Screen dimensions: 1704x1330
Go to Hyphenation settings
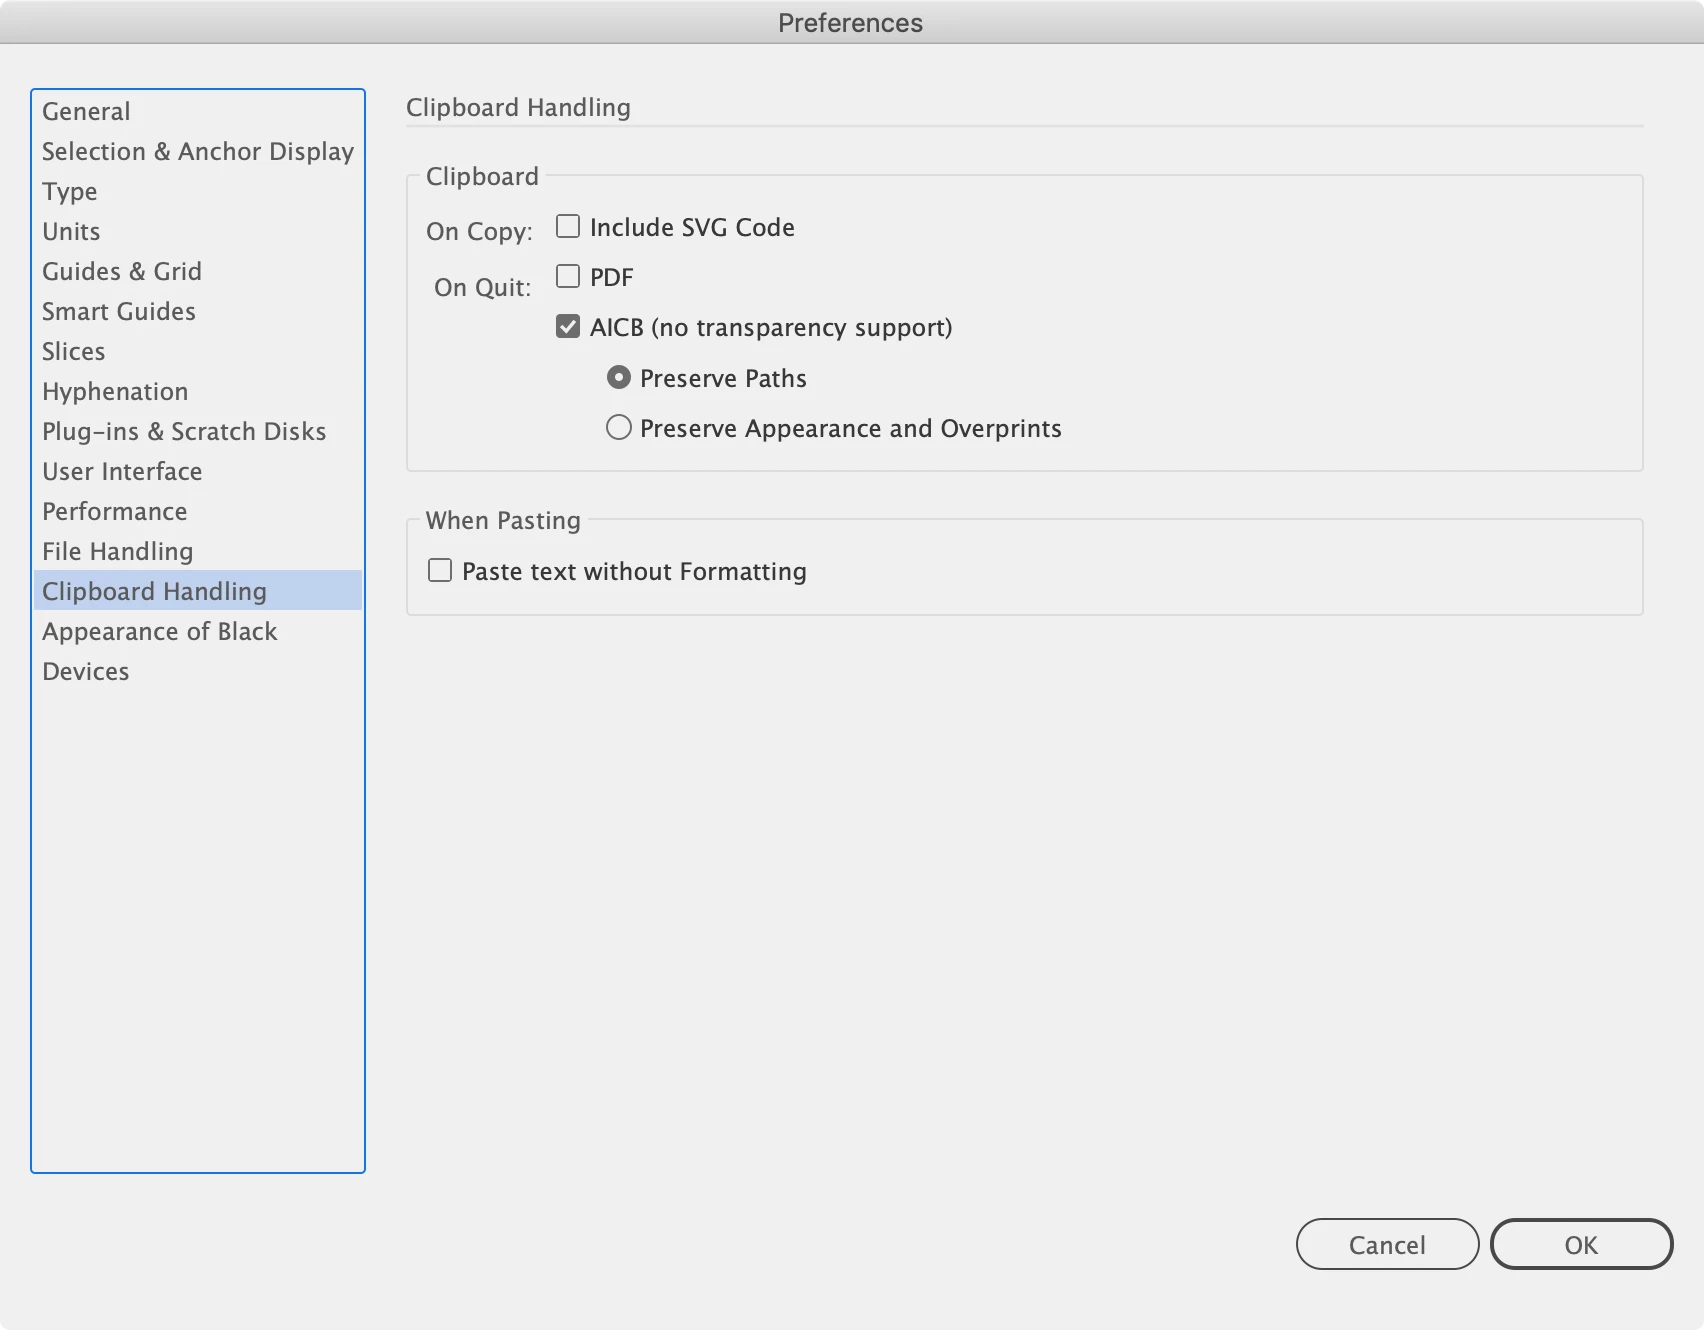pyautogui.click(x=198, y=391)
